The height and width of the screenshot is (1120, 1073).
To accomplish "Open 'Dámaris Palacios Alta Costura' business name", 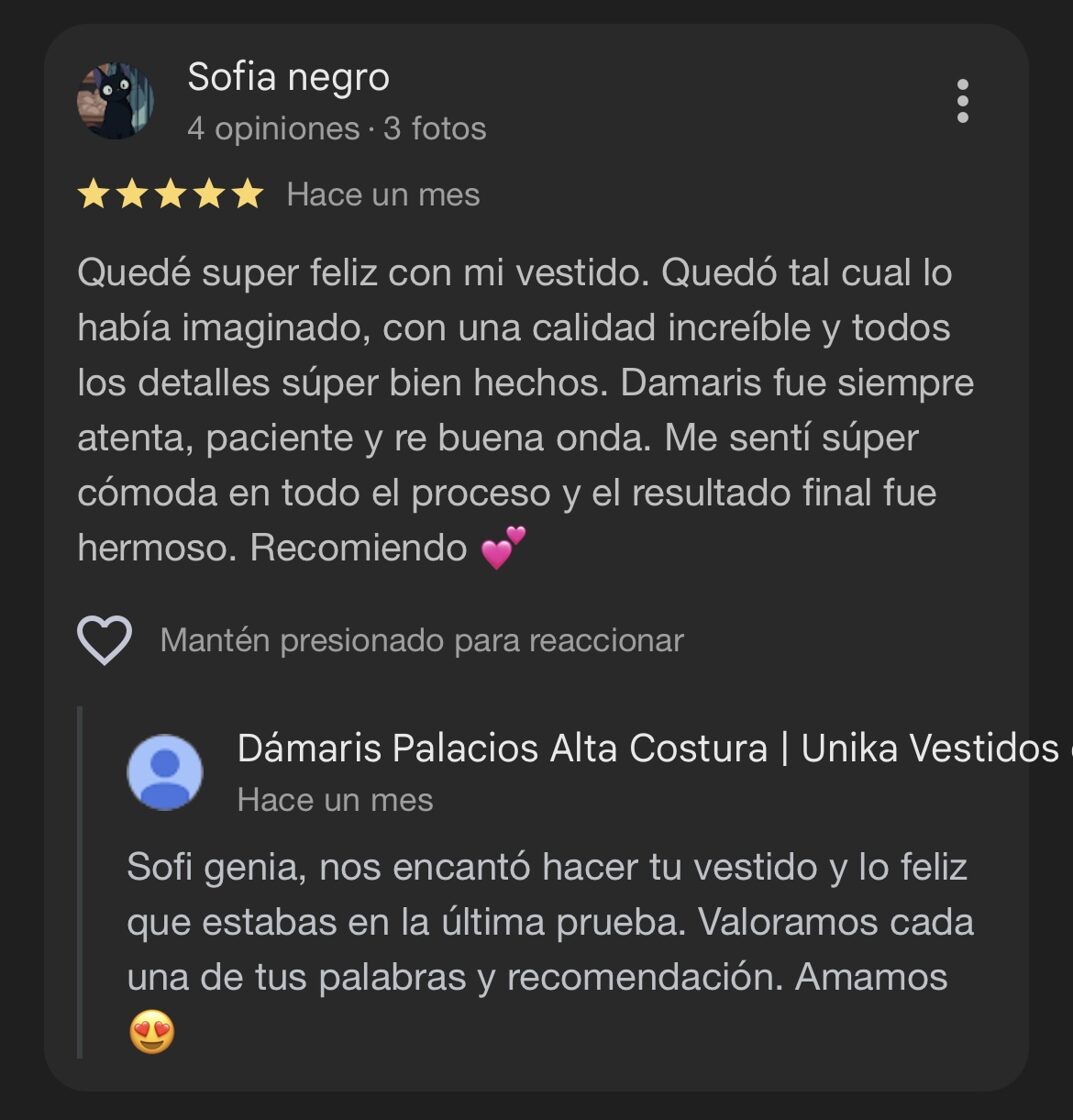I will pos(501,749).
